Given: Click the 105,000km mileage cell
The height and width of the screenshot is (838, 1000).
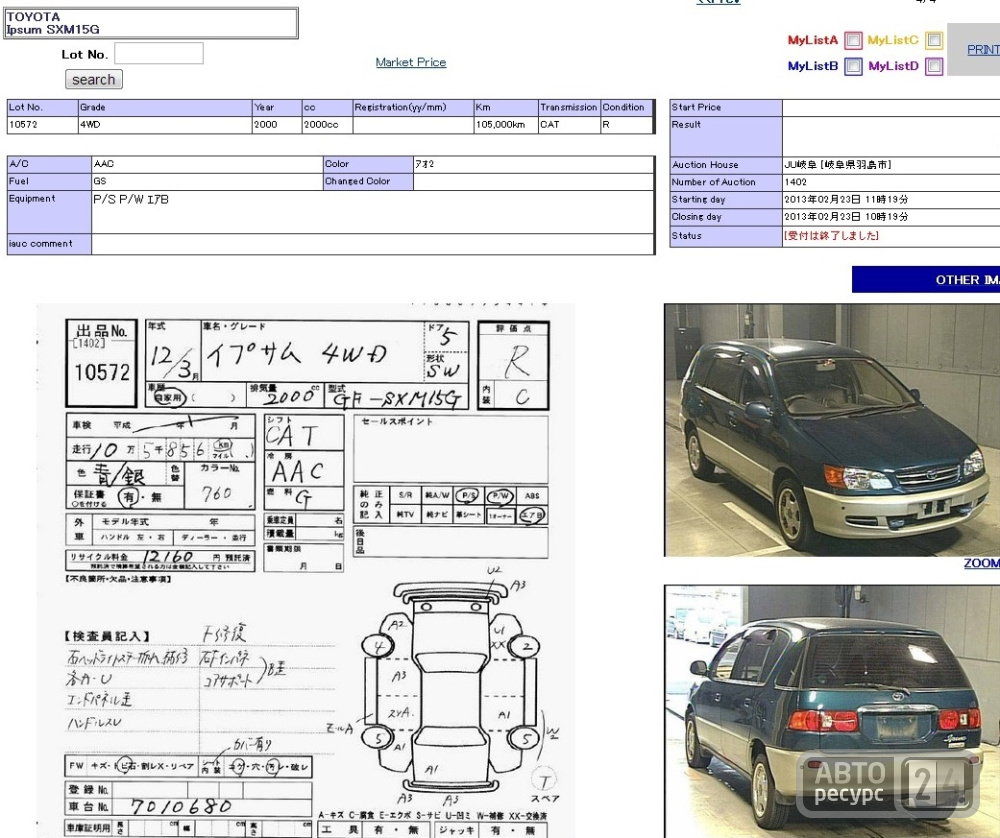Looking at the screenshot, I should tap(505, 125).
